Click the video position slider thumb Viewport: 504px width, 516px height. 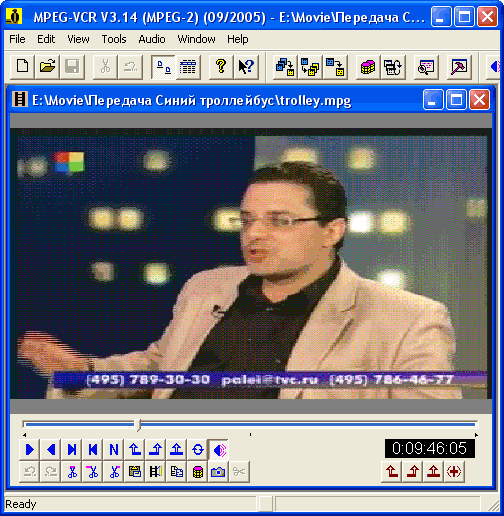(x=138, y=425)
